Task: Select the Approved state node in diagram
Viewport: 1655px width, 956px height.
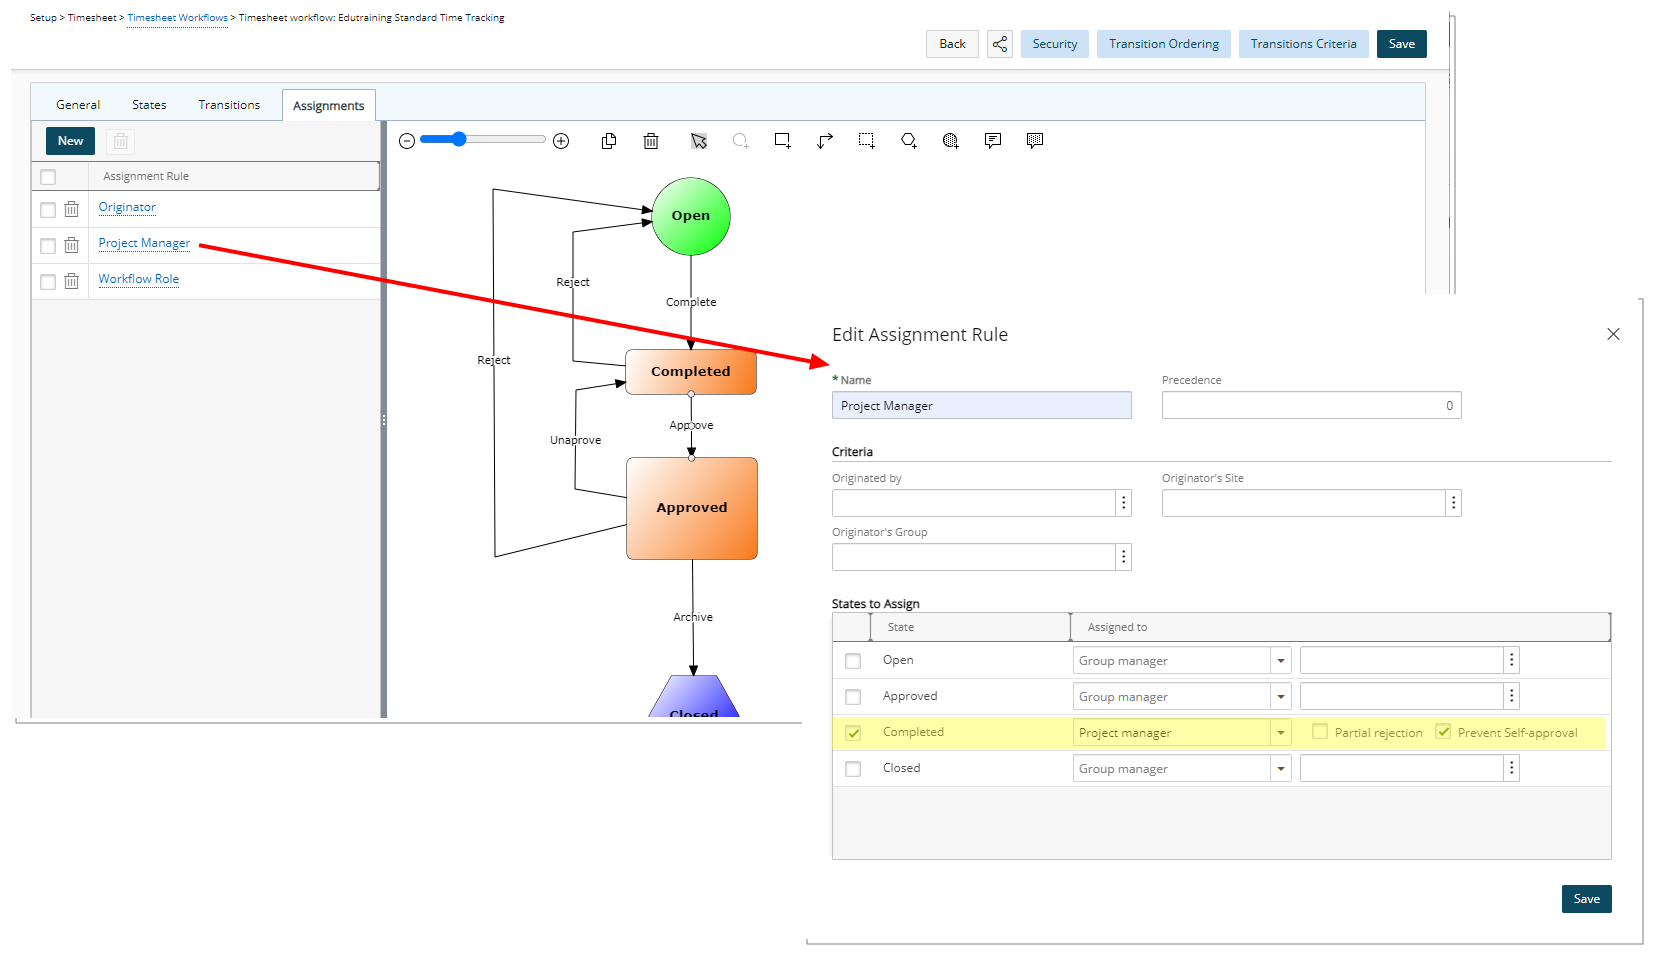Action: coord(692,508)
